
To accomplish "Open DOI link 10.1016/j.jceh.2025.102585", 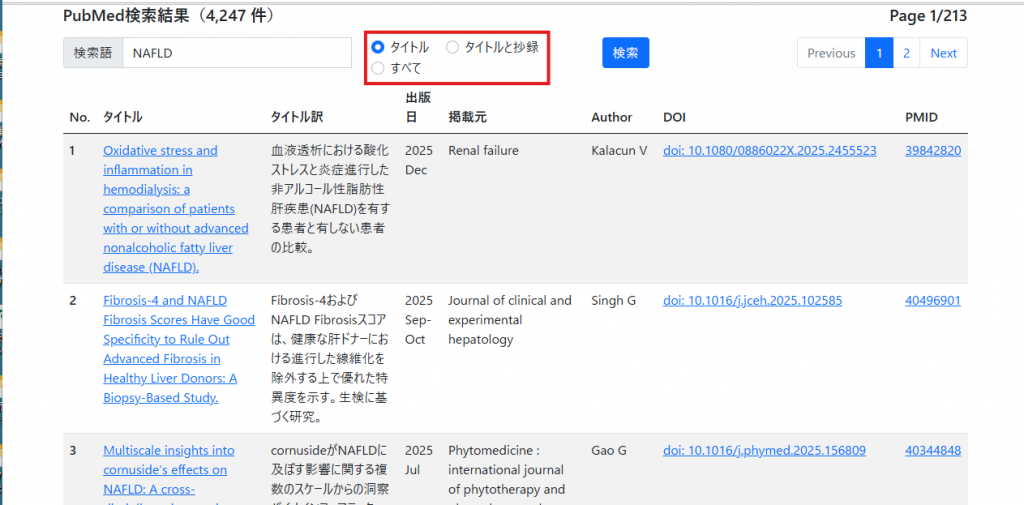I will (x=752, y=301).
